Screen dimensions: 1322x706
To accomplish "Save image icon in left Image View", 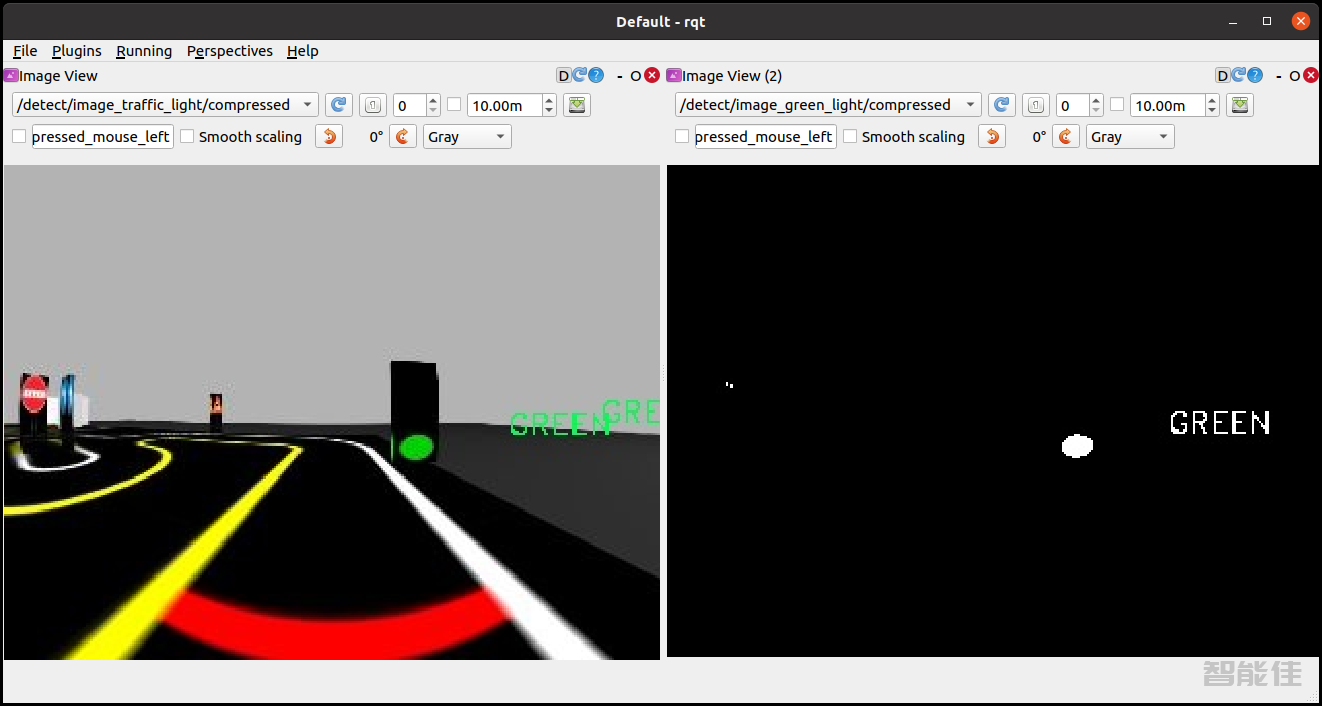I will coord(577,105).
